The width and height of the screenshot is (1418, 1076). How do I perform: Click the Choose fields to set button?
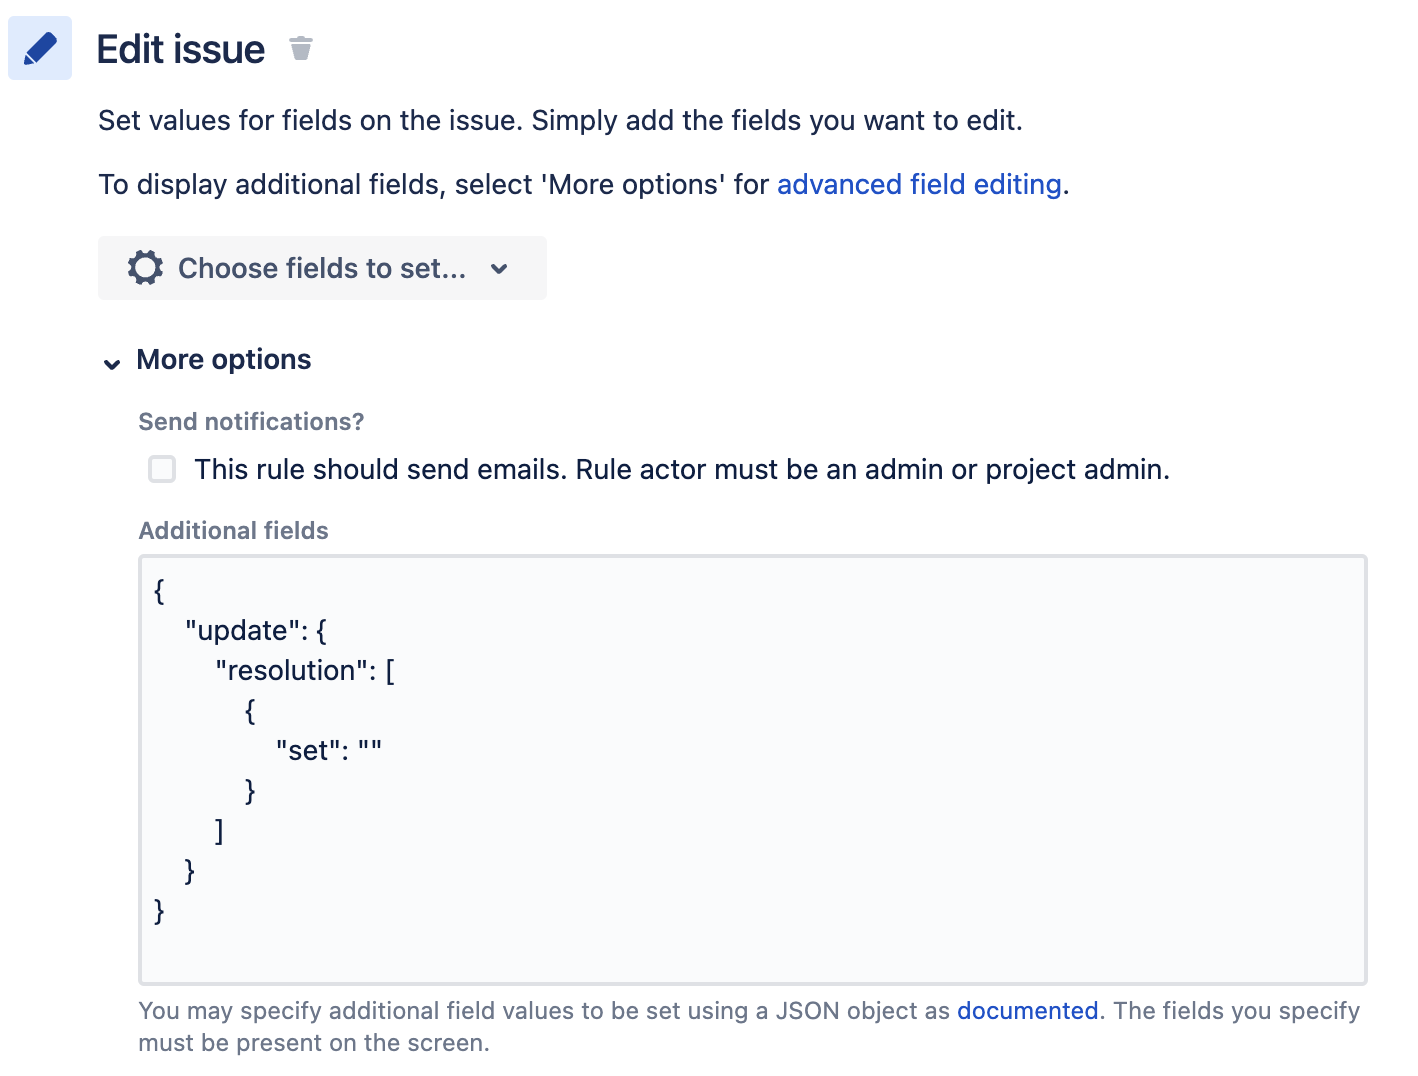[322, 267]
